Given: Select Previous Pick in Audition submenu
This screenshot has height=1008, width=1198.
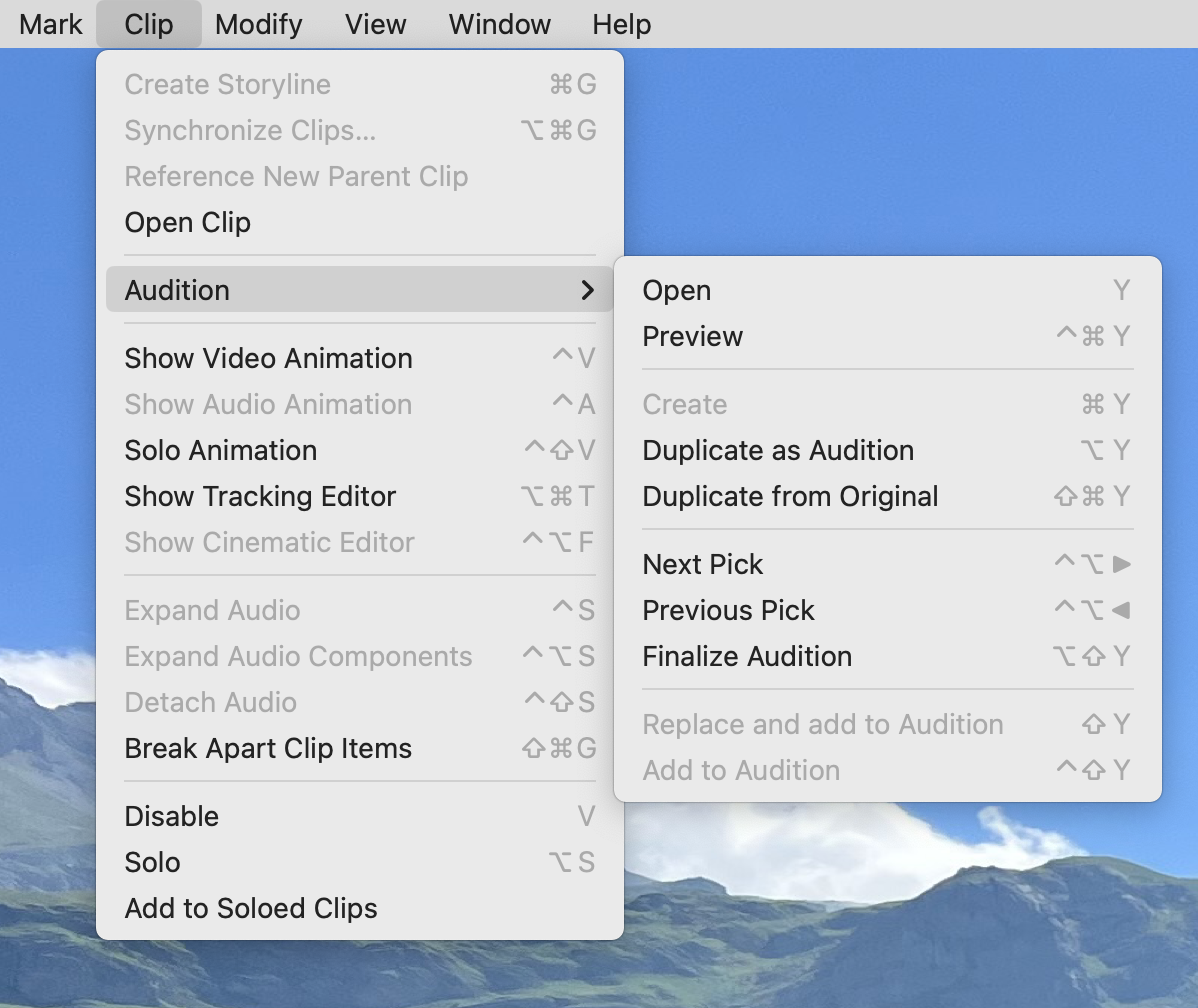Looking at the screenshot, I should (x=888, y=610).
